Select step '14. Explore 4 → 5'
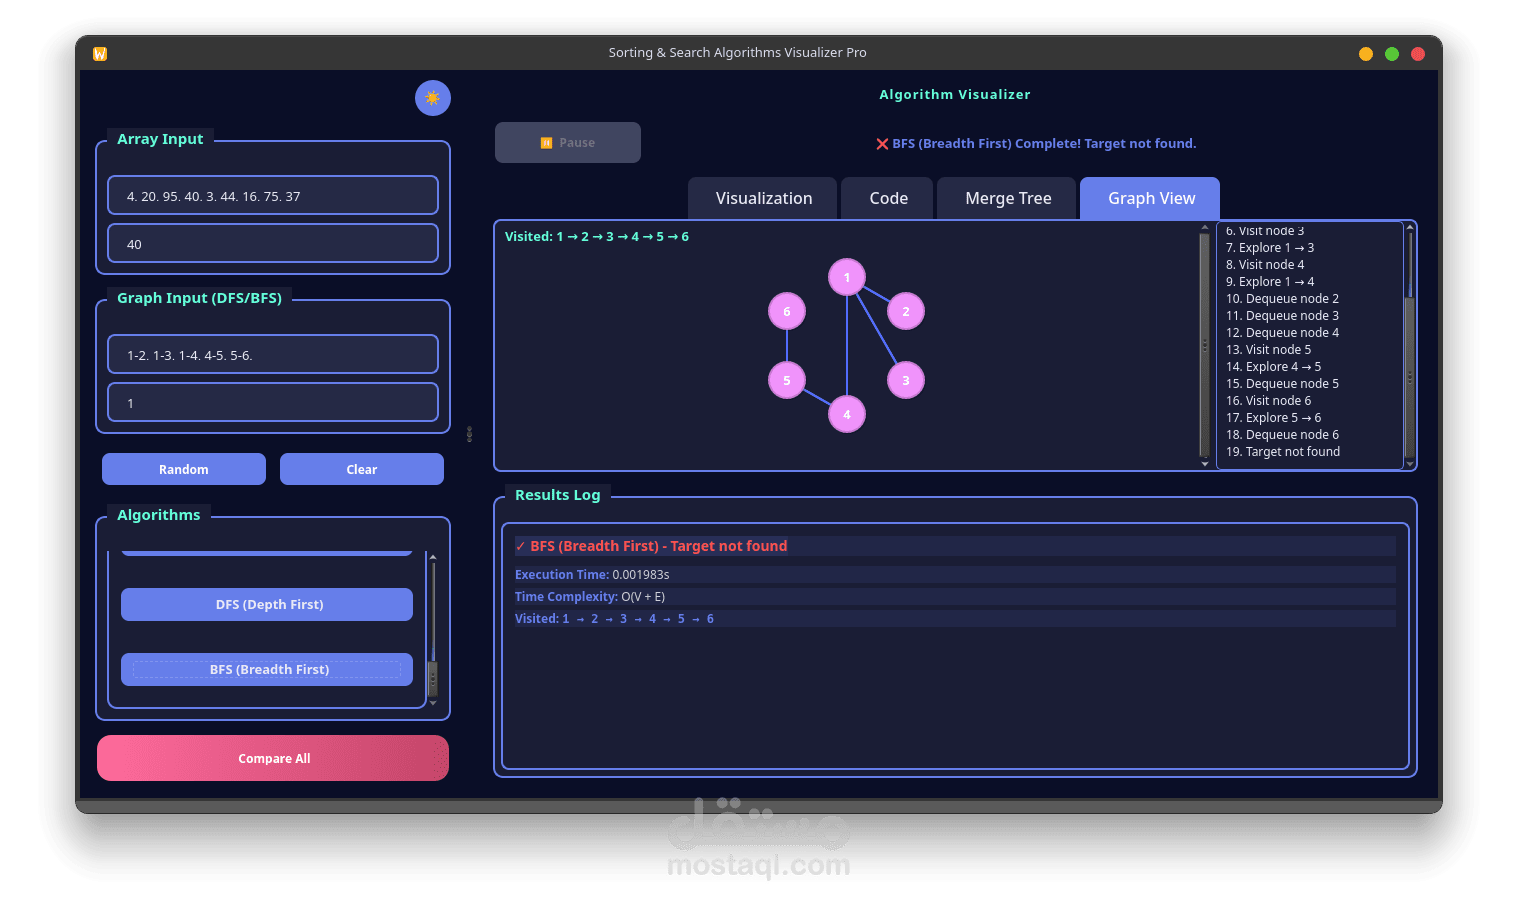The width and height of the screenshot is (1518, 899). 1274,367
